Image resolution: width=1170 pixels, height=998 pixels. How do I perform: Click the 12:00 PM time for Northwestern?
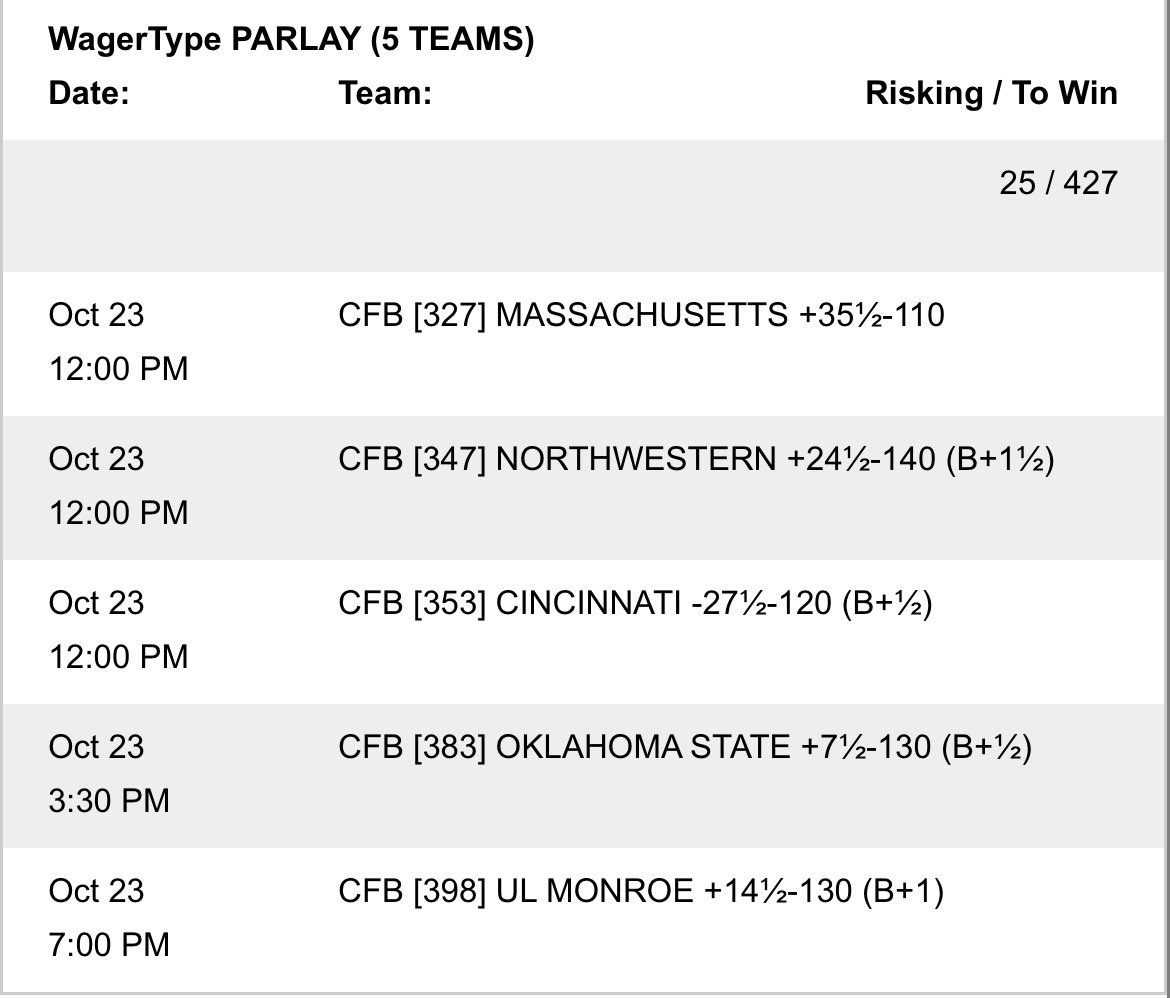click(119, 513)
